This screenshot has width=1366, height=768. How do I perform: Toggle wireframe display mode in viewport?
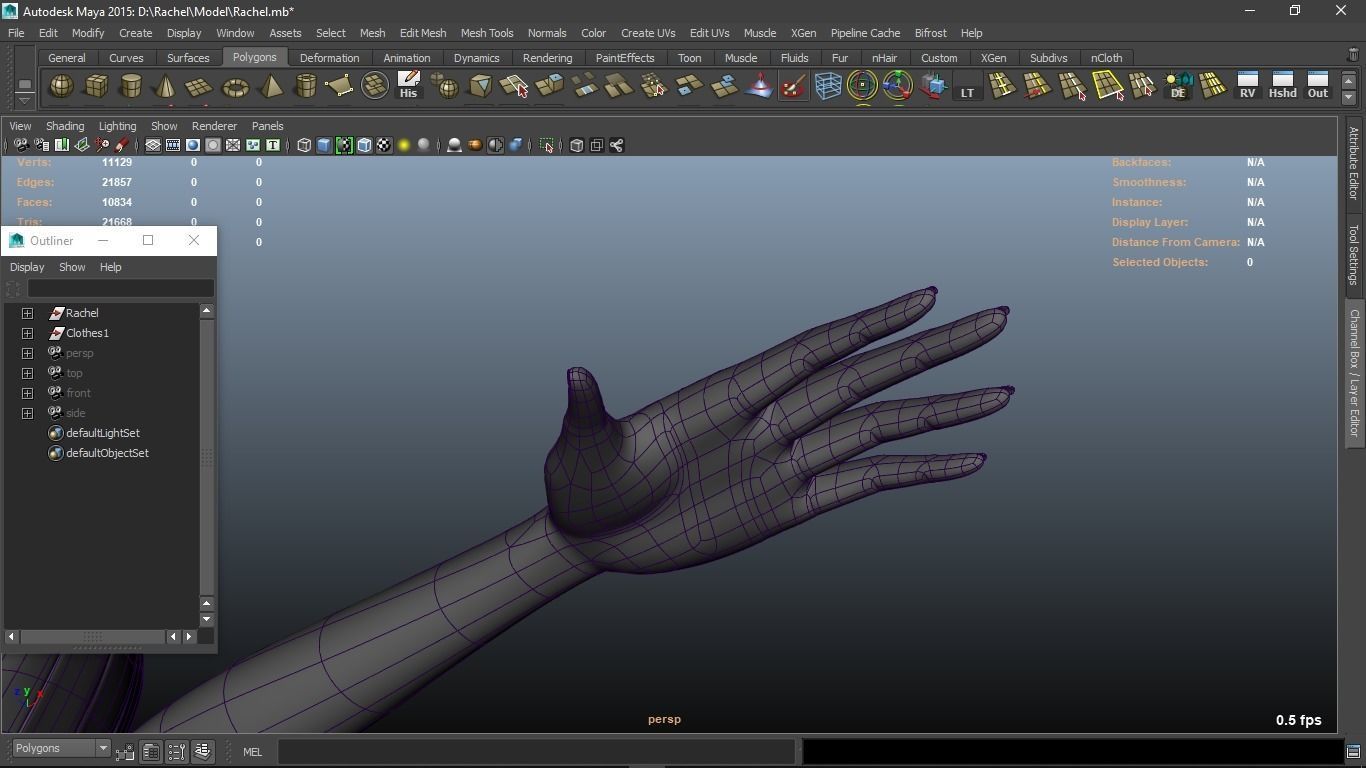pos(304,145)
